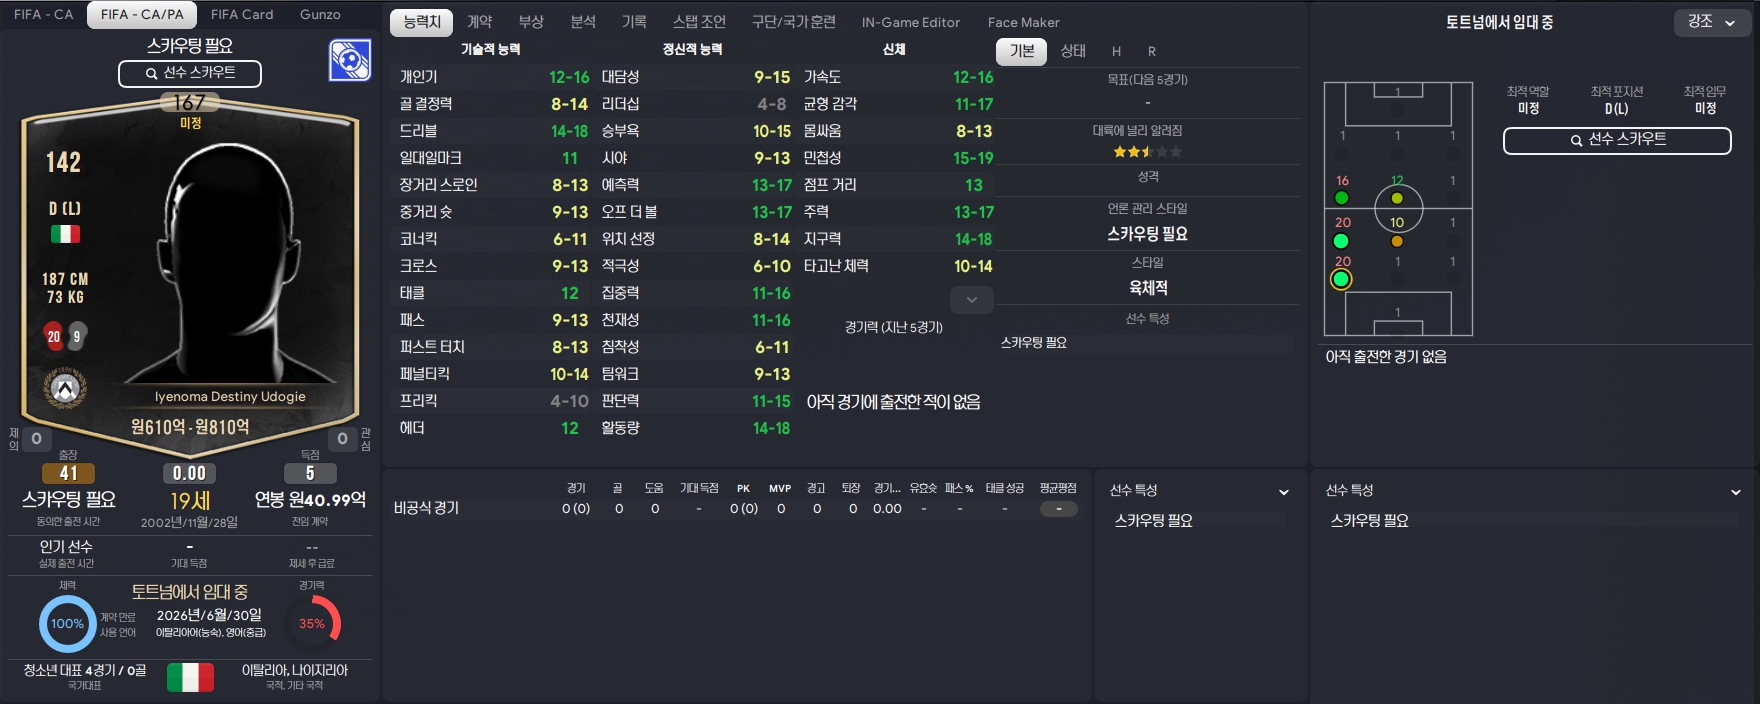Click the 육체적 play style text
This screenshot has width=1760, height=704.
(1148, 288)
